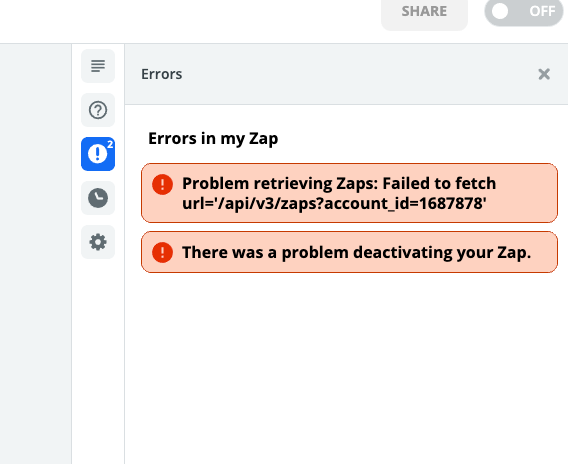The image size is (568, 464).
Task: Click the SHARE button
Action: [424, 12]
